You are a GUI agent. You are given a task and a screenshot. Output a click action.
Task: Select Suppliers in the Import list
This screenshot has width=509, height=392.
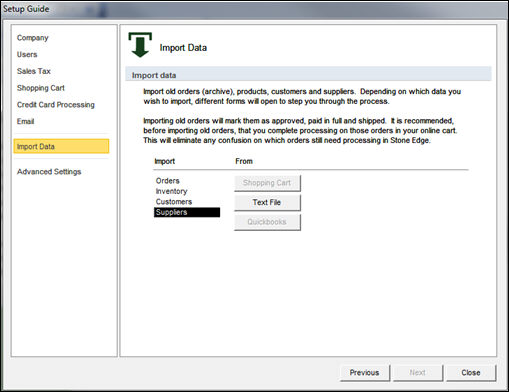[x=187, y=212]
